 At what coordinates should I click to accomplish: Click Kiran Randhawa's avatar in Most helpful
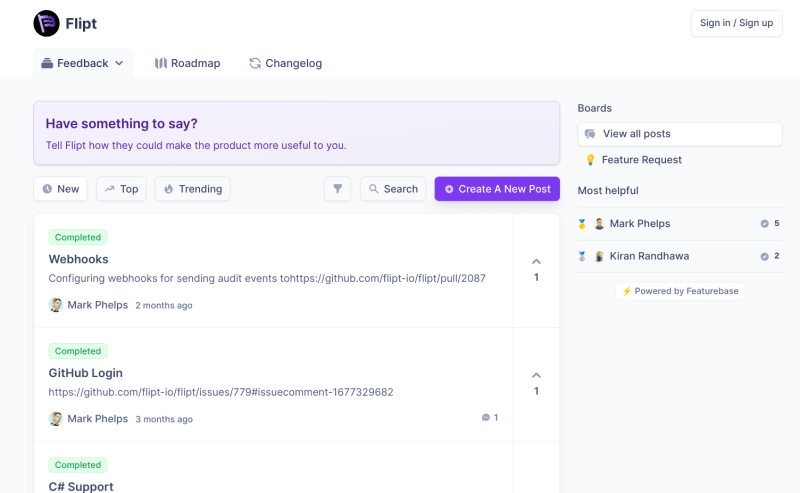point(599,256)
